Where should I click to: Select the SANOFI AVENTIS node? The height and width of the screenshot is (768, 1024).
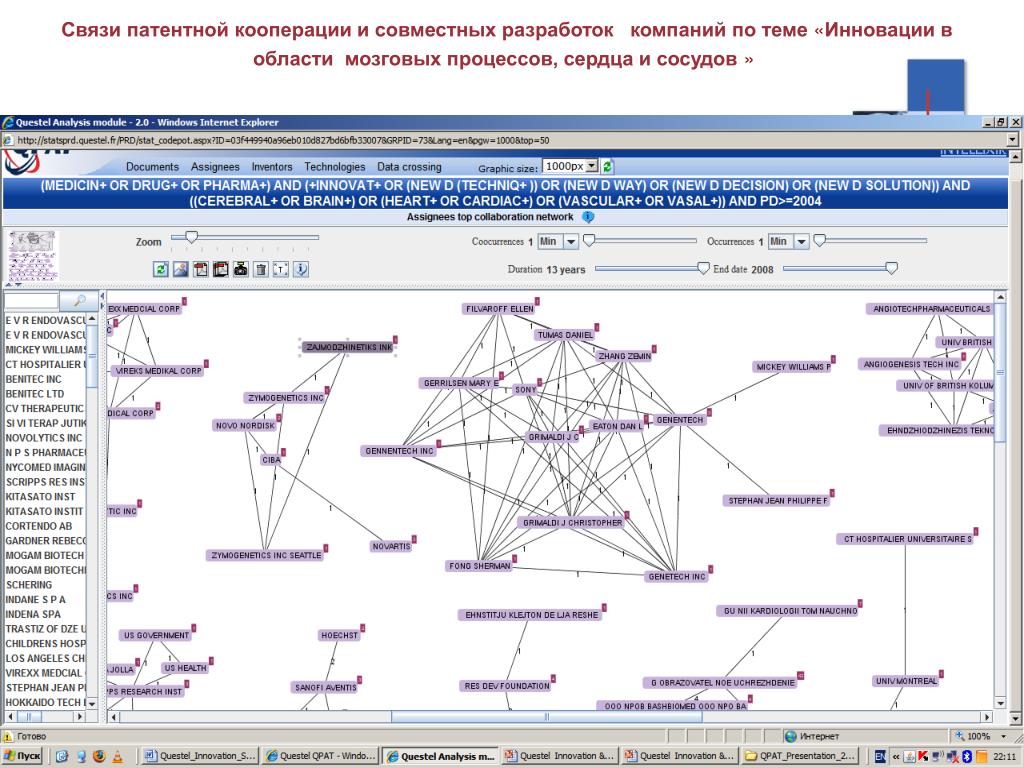tap(326, 687)
